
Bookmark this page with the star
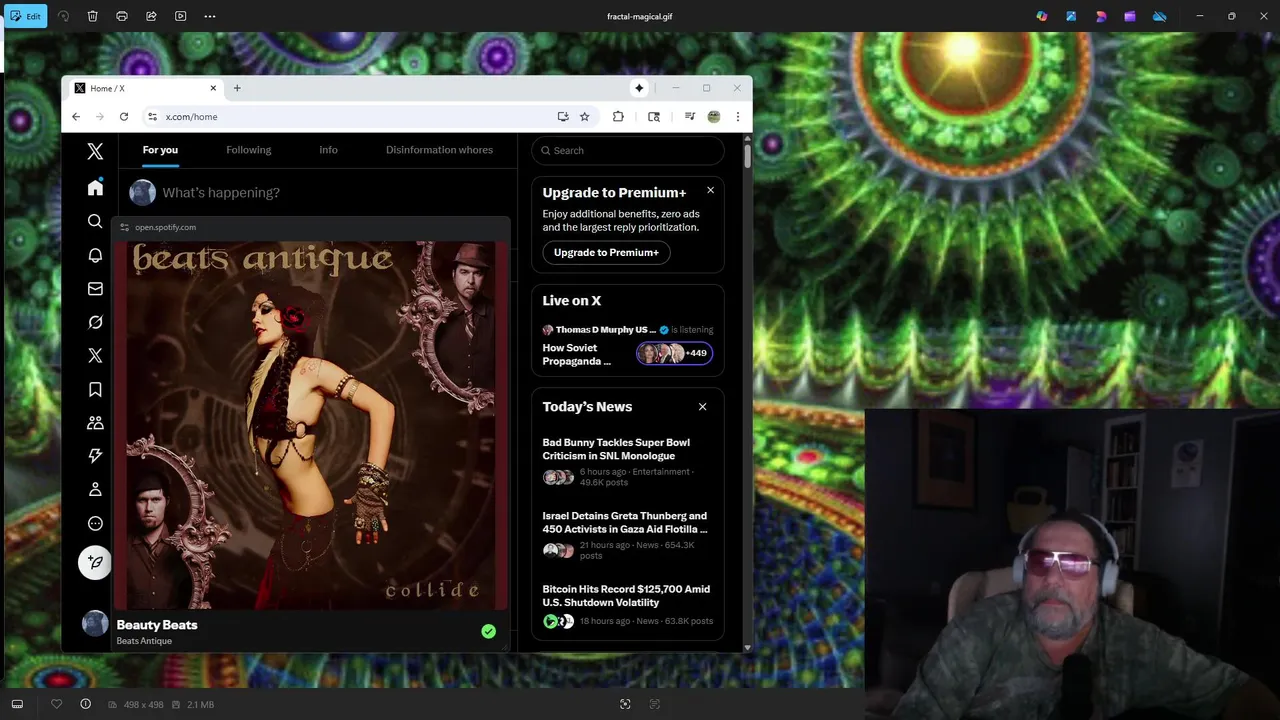pyautogui.click(x=585, y=117)
